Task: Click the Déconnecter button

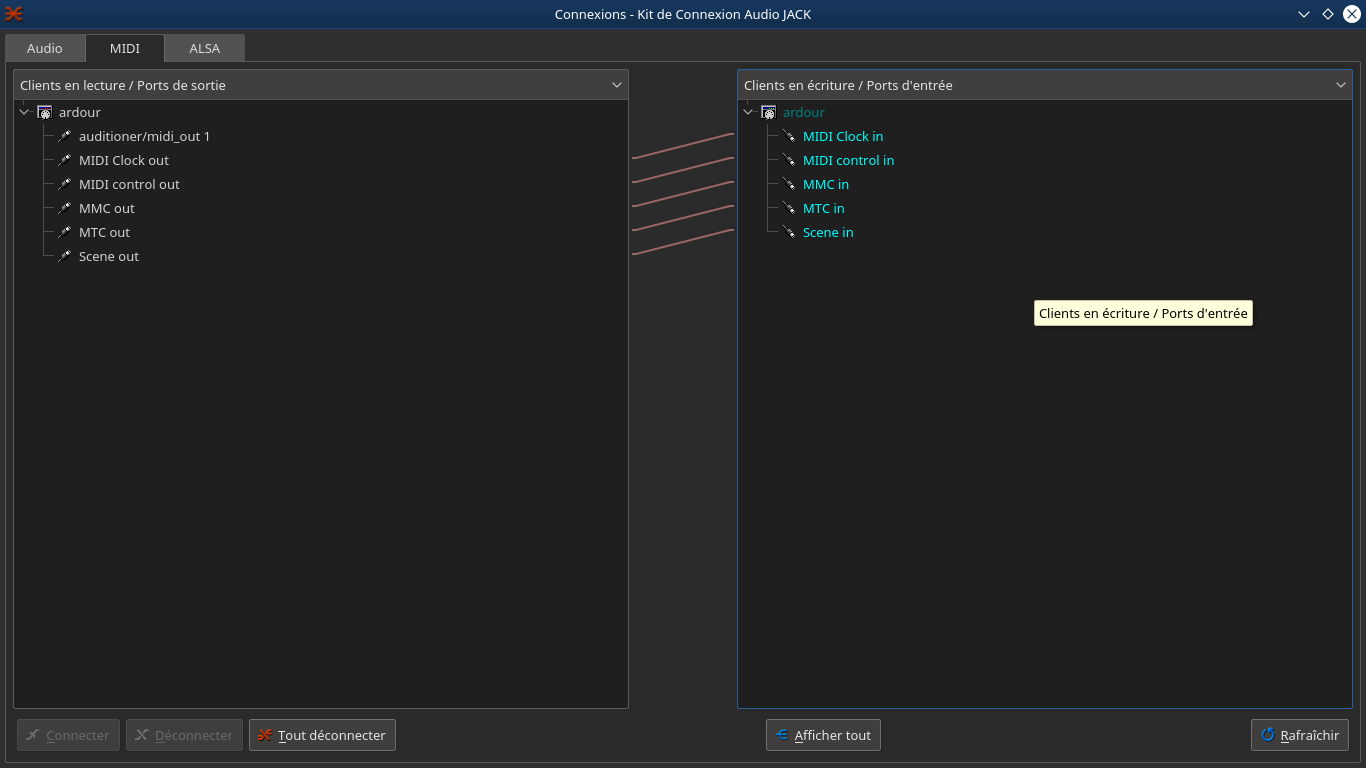Action: click(x=184, y=735)
